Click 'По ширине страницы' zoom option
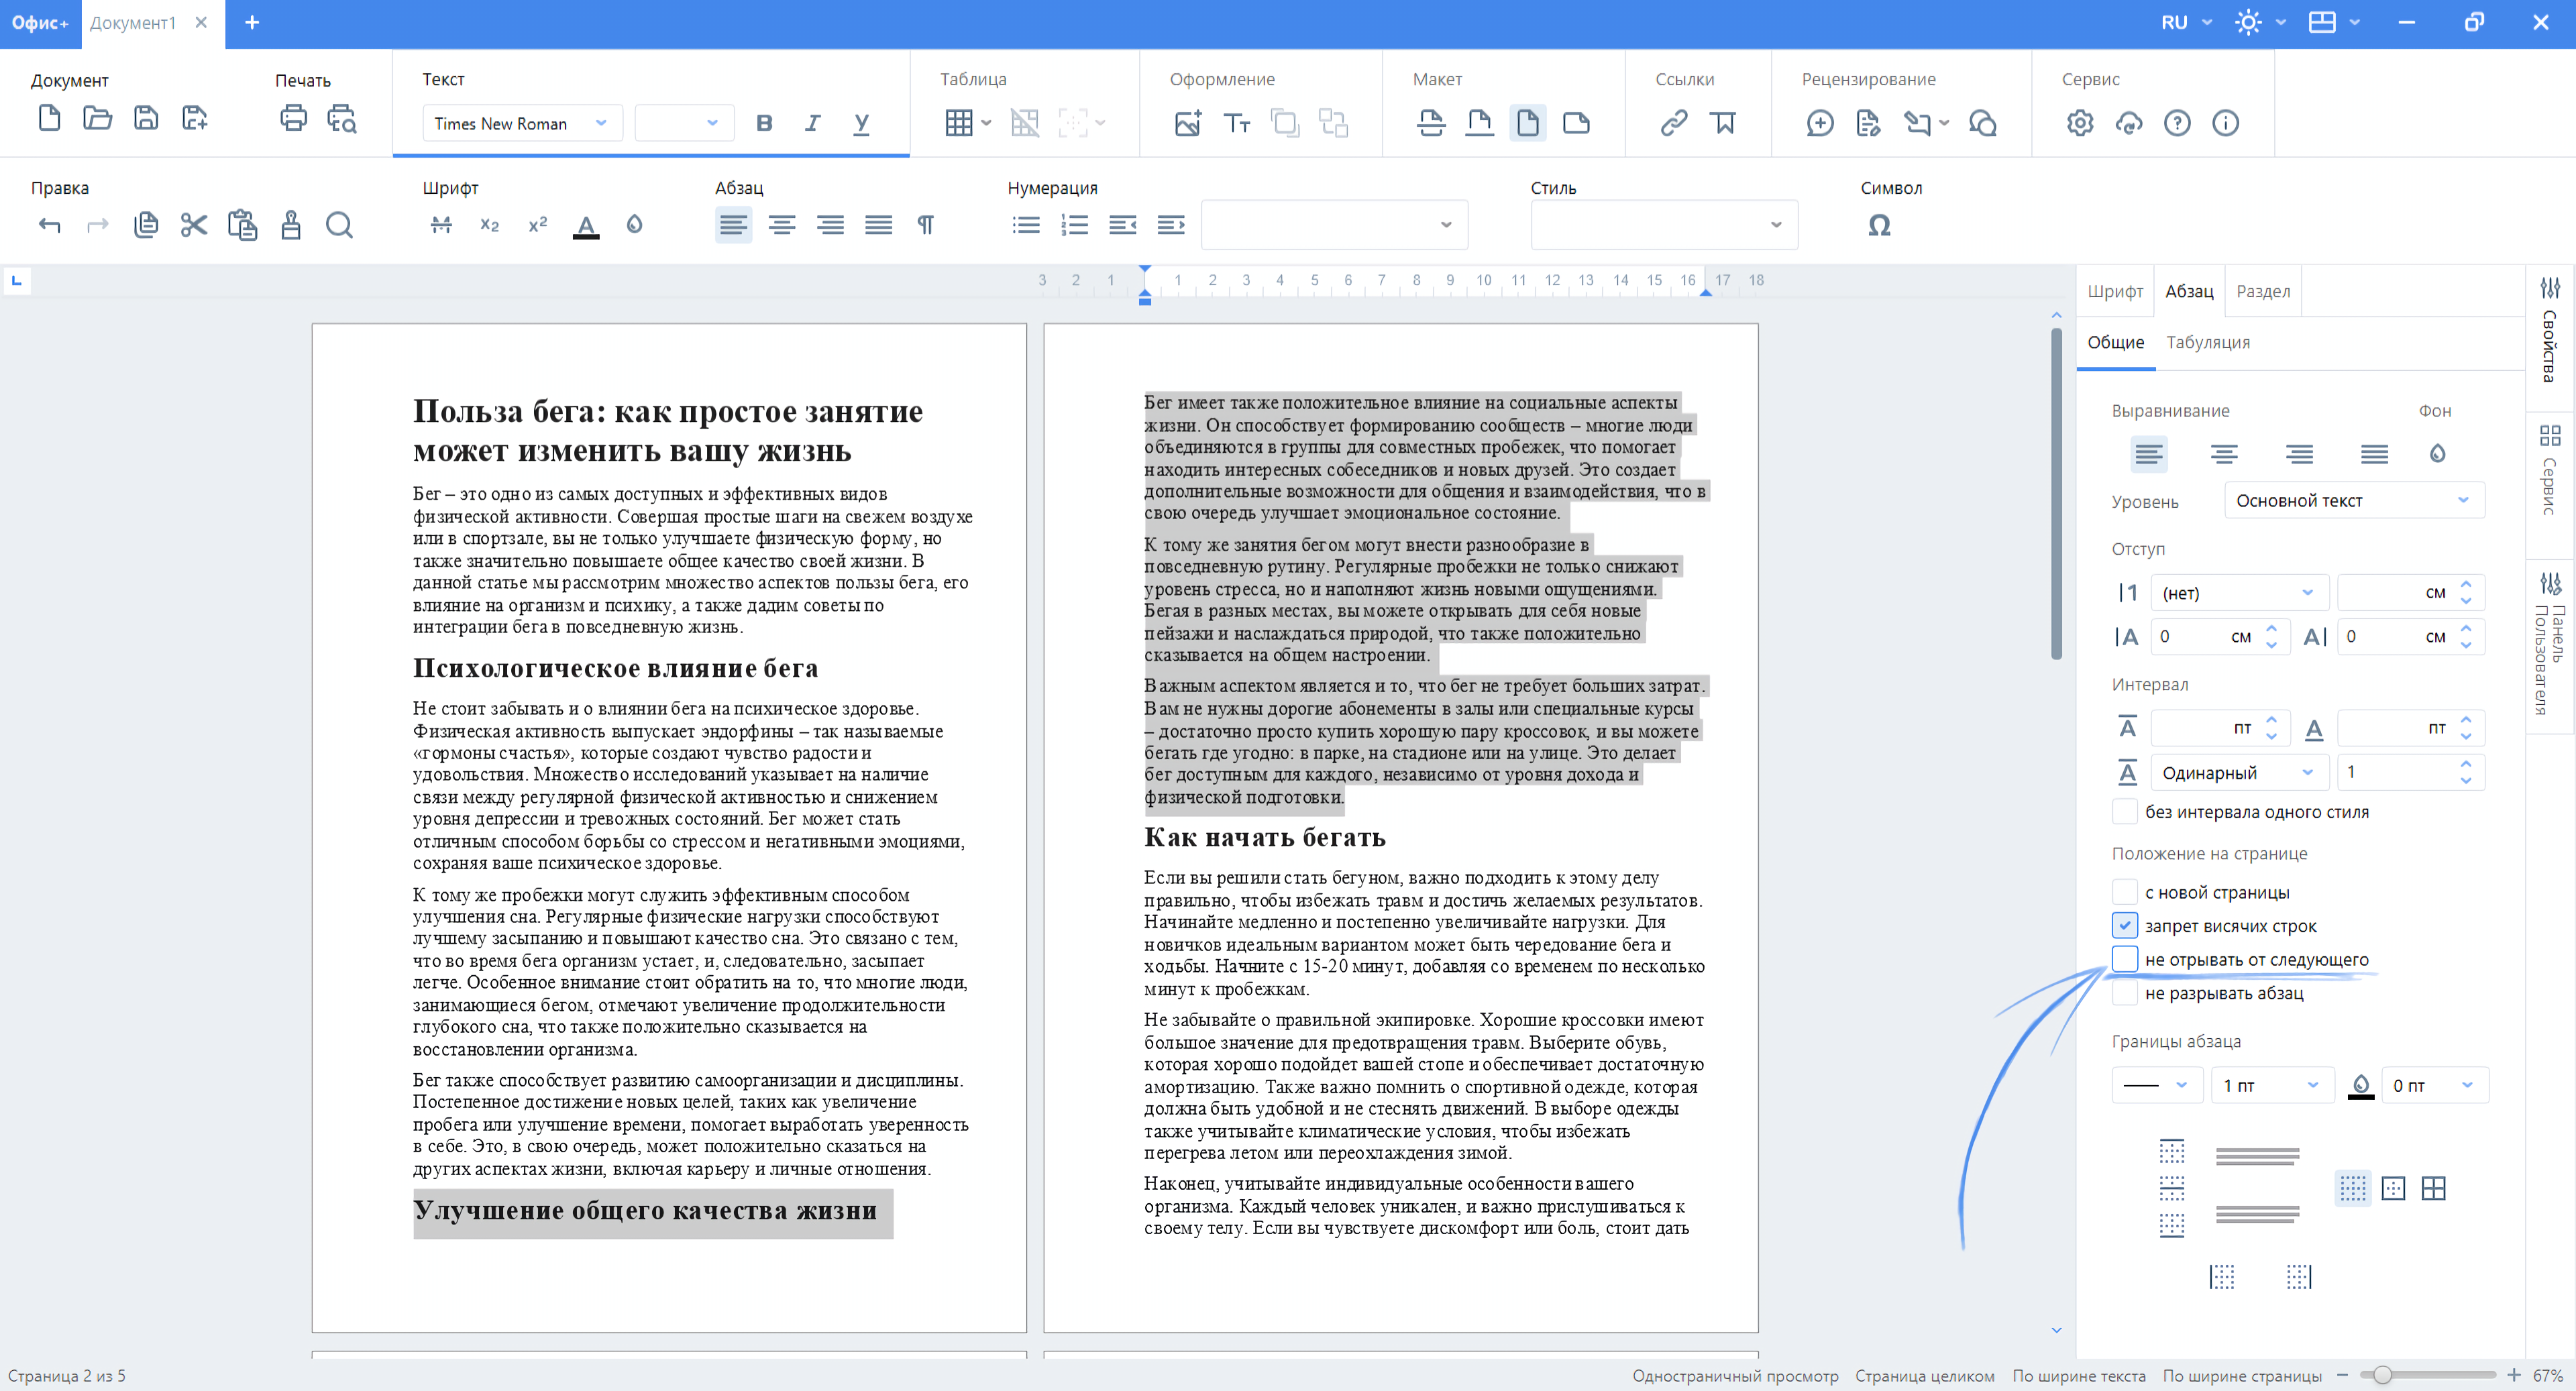This screenshot has height=1391, width=2576. click(x=2241, y=1376)
